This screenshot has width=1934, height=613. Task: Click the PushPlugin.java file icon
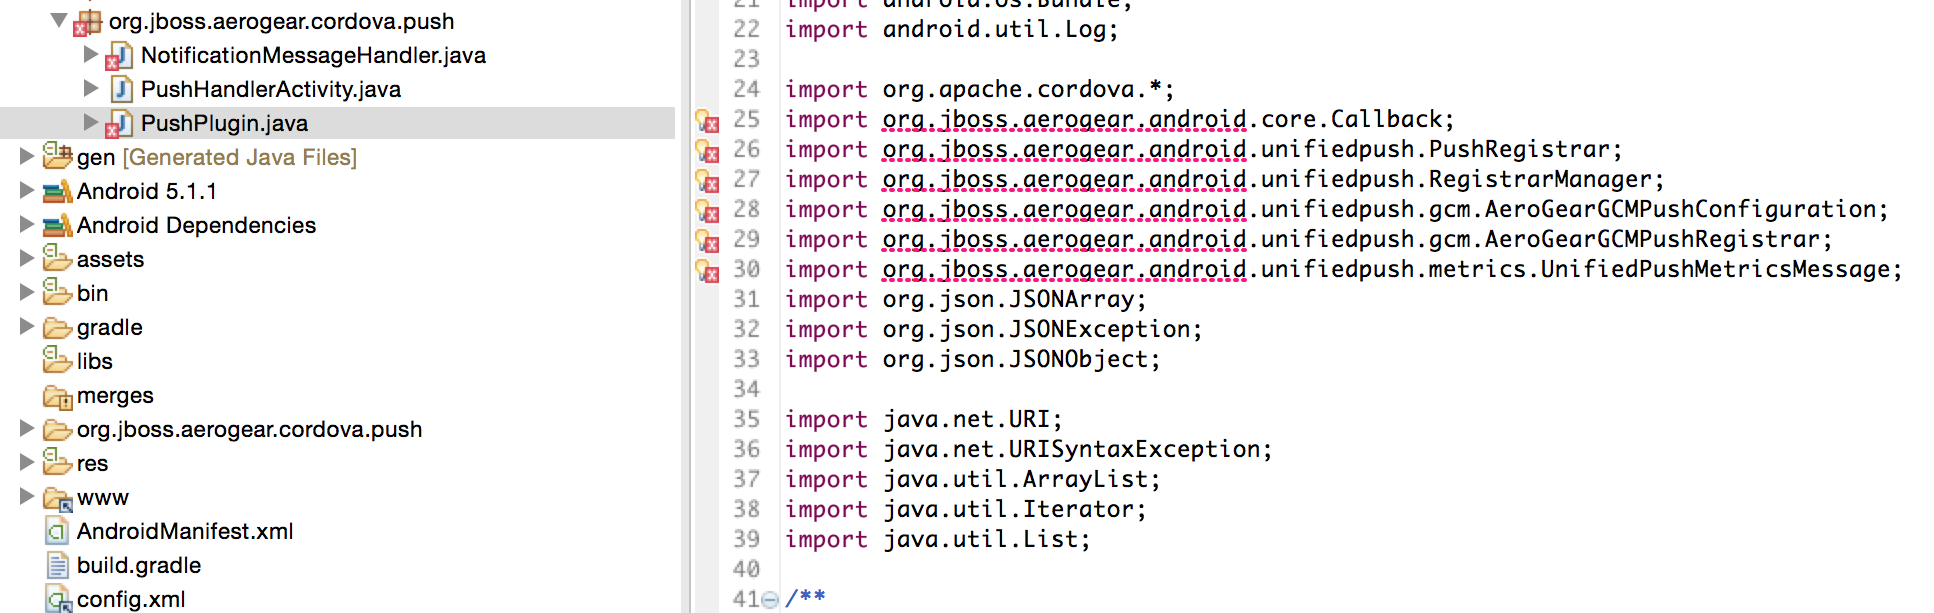(120, 124)
